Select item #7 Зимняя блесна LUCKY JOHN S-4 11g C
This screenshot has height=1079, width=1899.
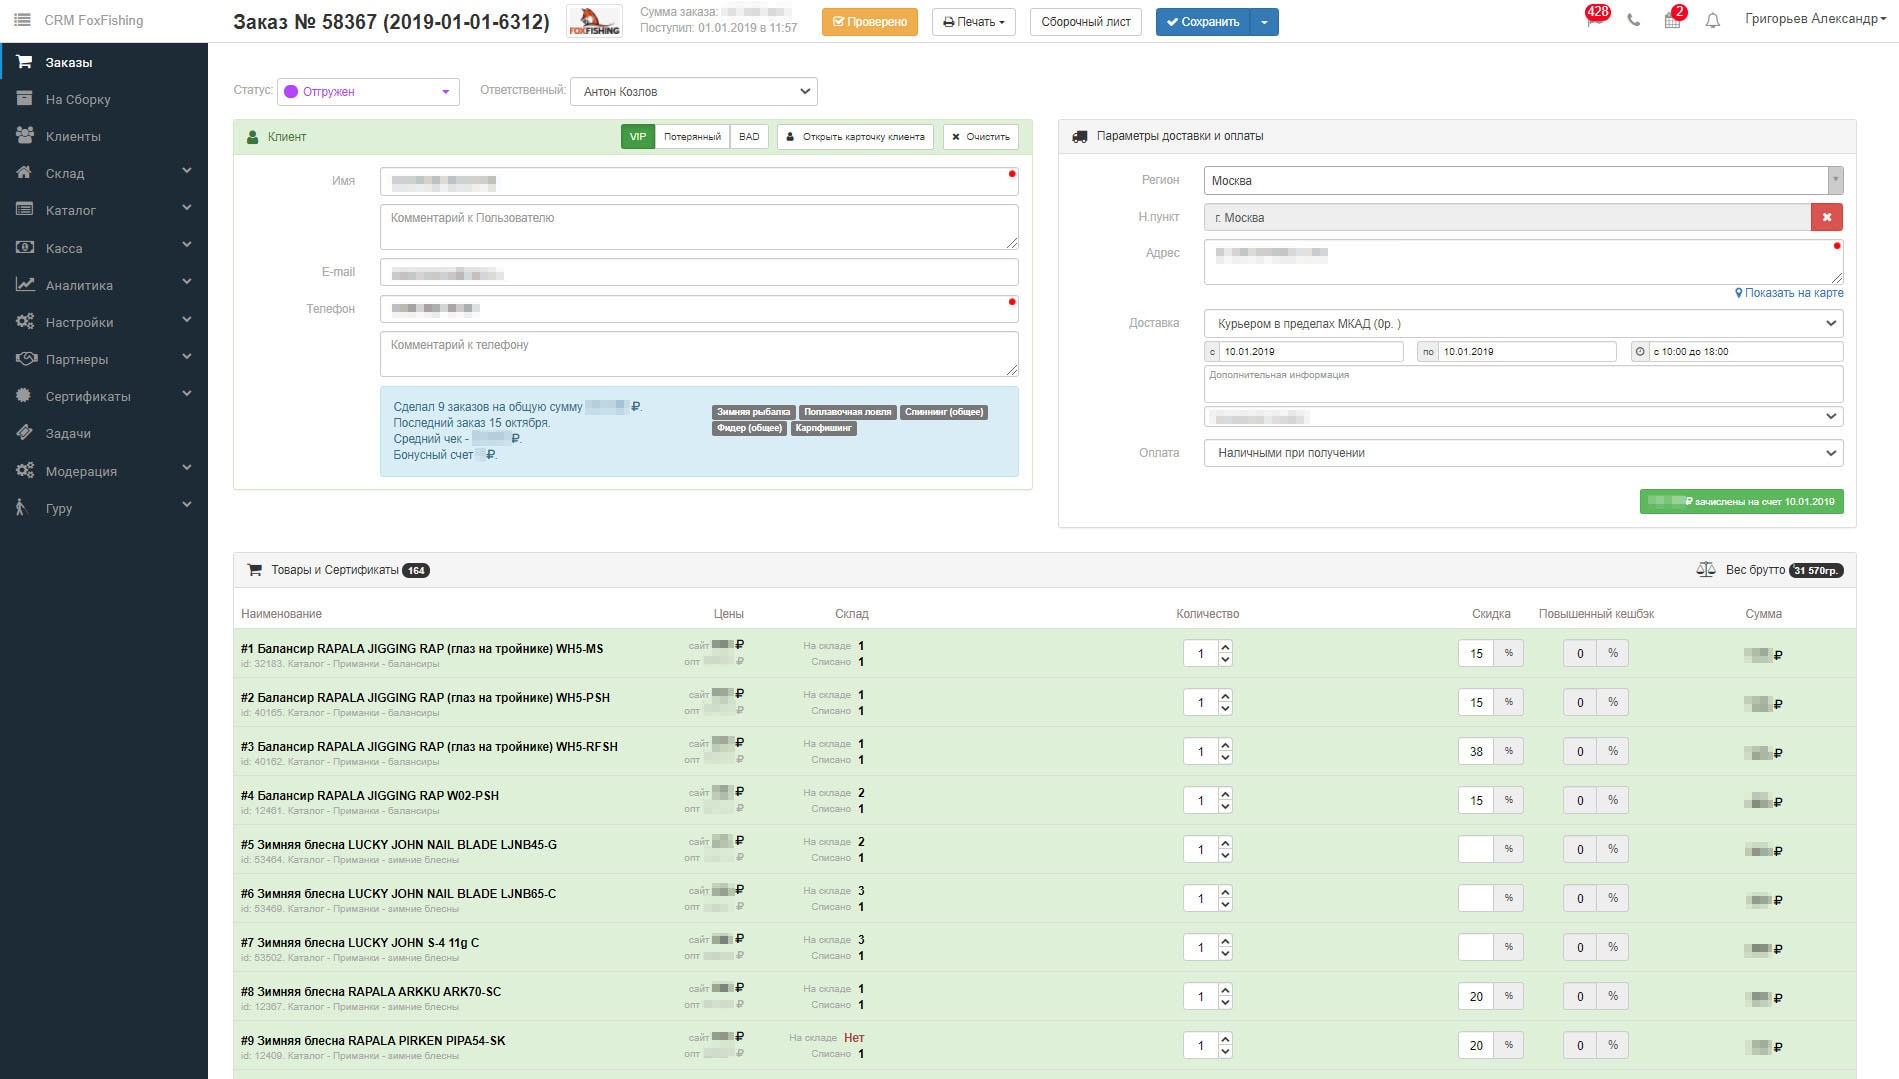(x=360, y=943)
